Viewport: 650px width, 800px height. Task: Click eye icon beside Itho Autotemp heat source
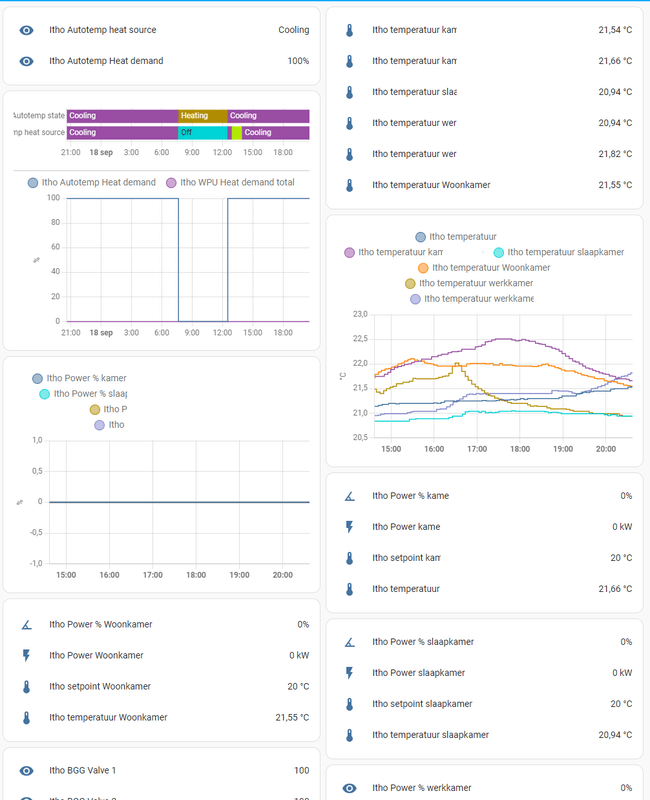26,30
